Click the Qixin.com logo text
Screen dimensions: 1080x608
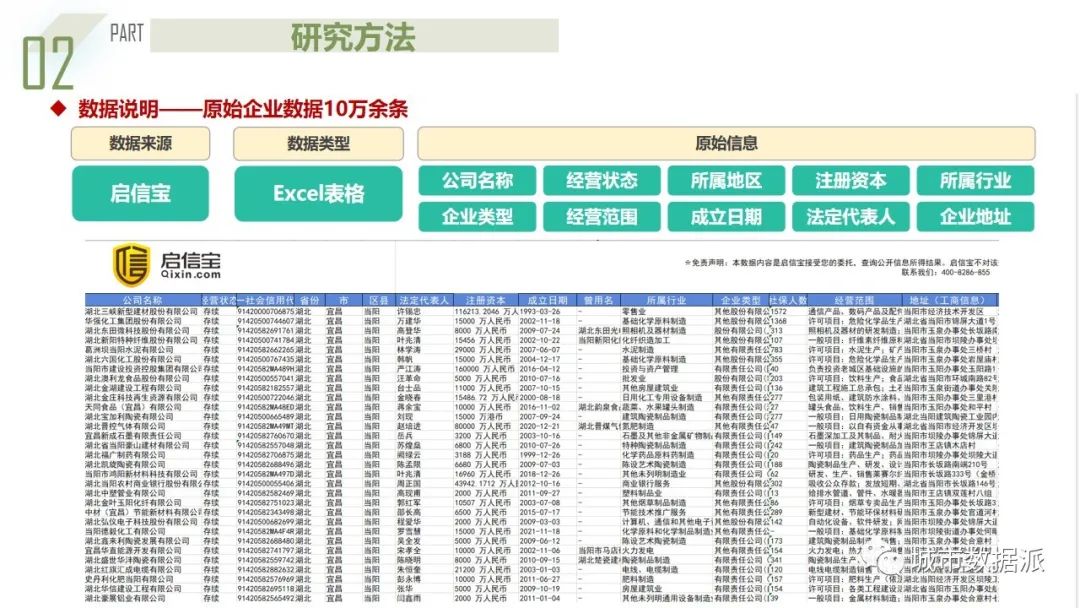click(191, 274)
